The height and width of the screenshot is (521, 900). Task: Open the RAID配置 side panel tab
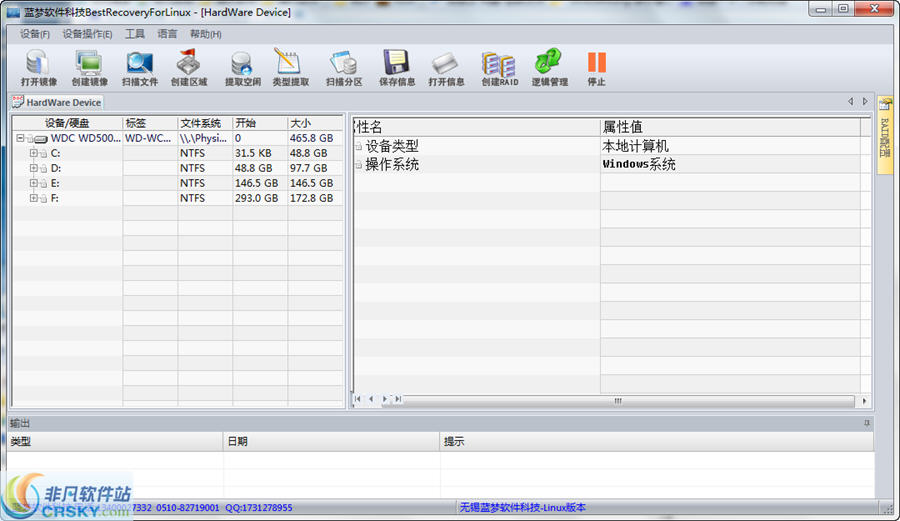885,134
